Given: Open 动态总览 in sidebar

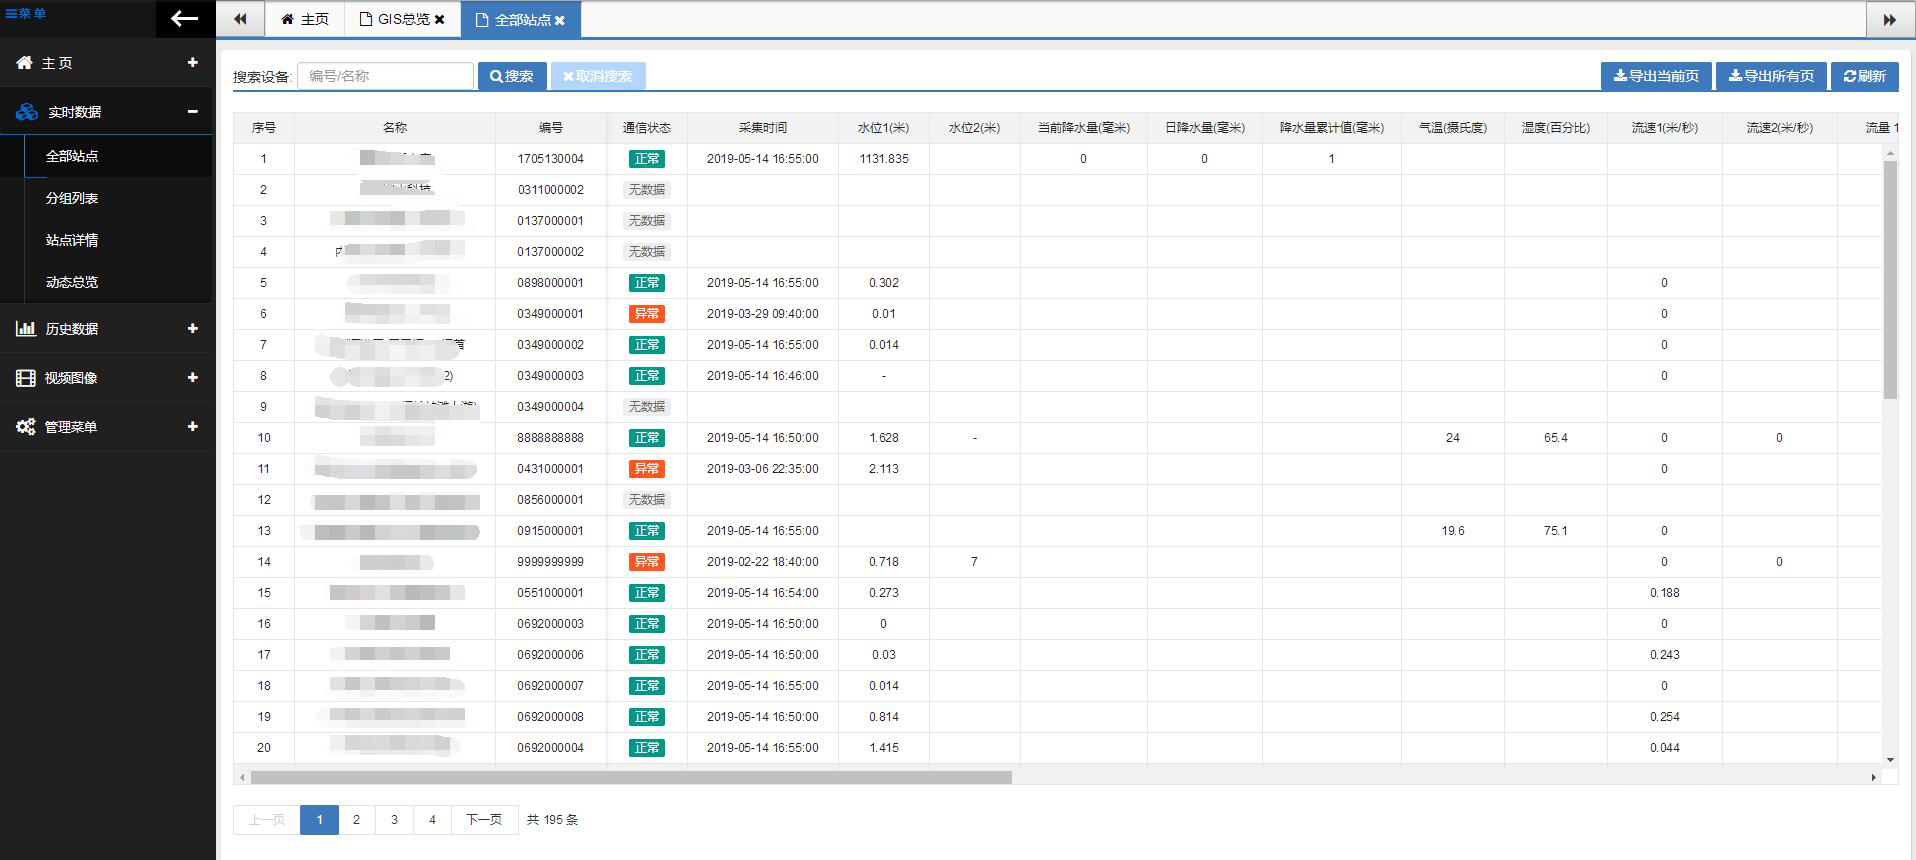Looking at the screenshot, I should (72, 282).
